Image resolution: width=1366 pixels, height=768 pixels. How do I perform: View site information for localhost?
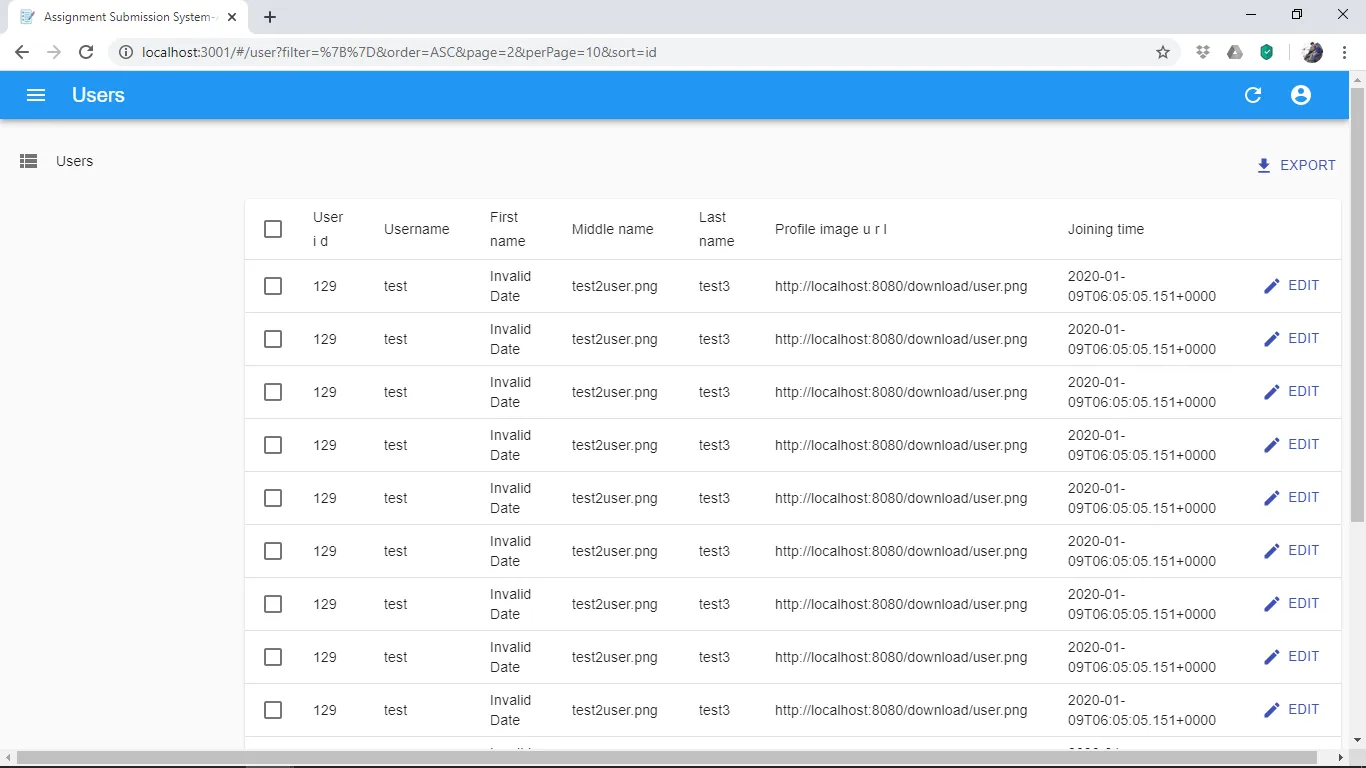point(125,52)
